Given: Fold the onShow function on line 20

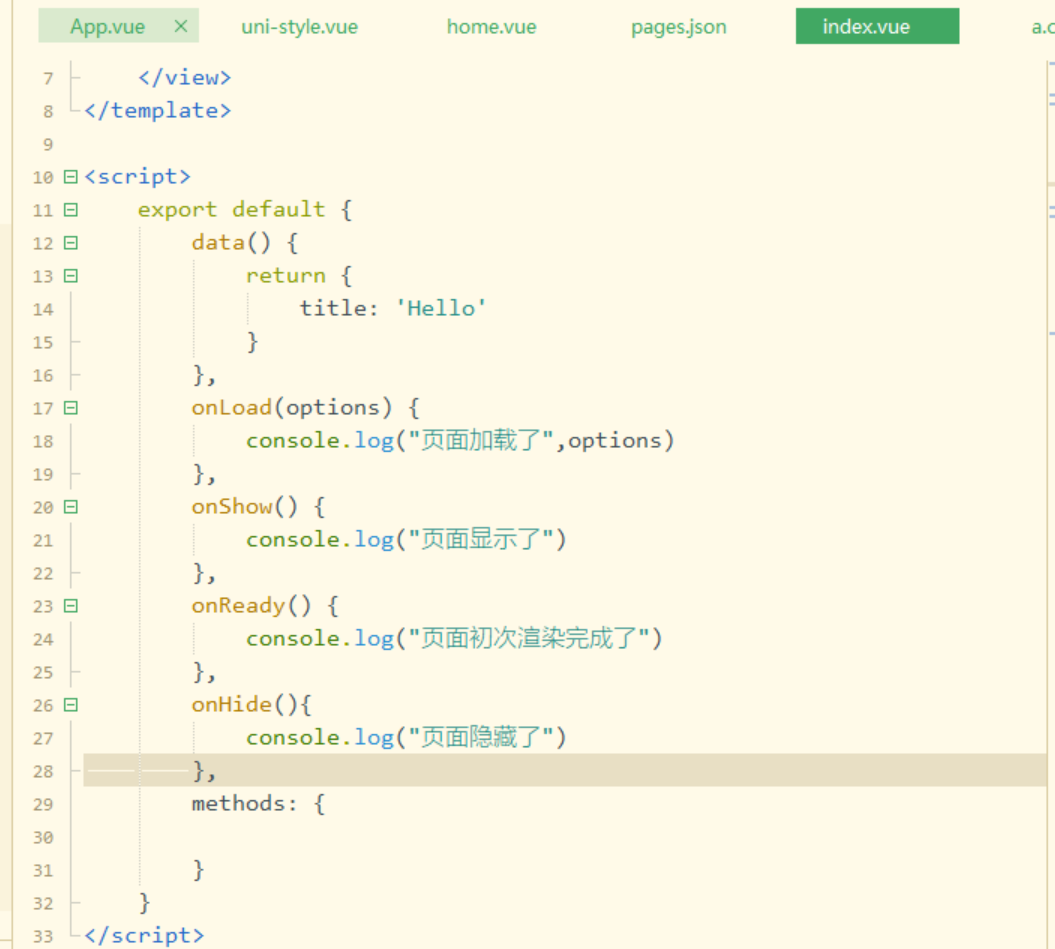Looking at the screenshot, I should 71,507.
